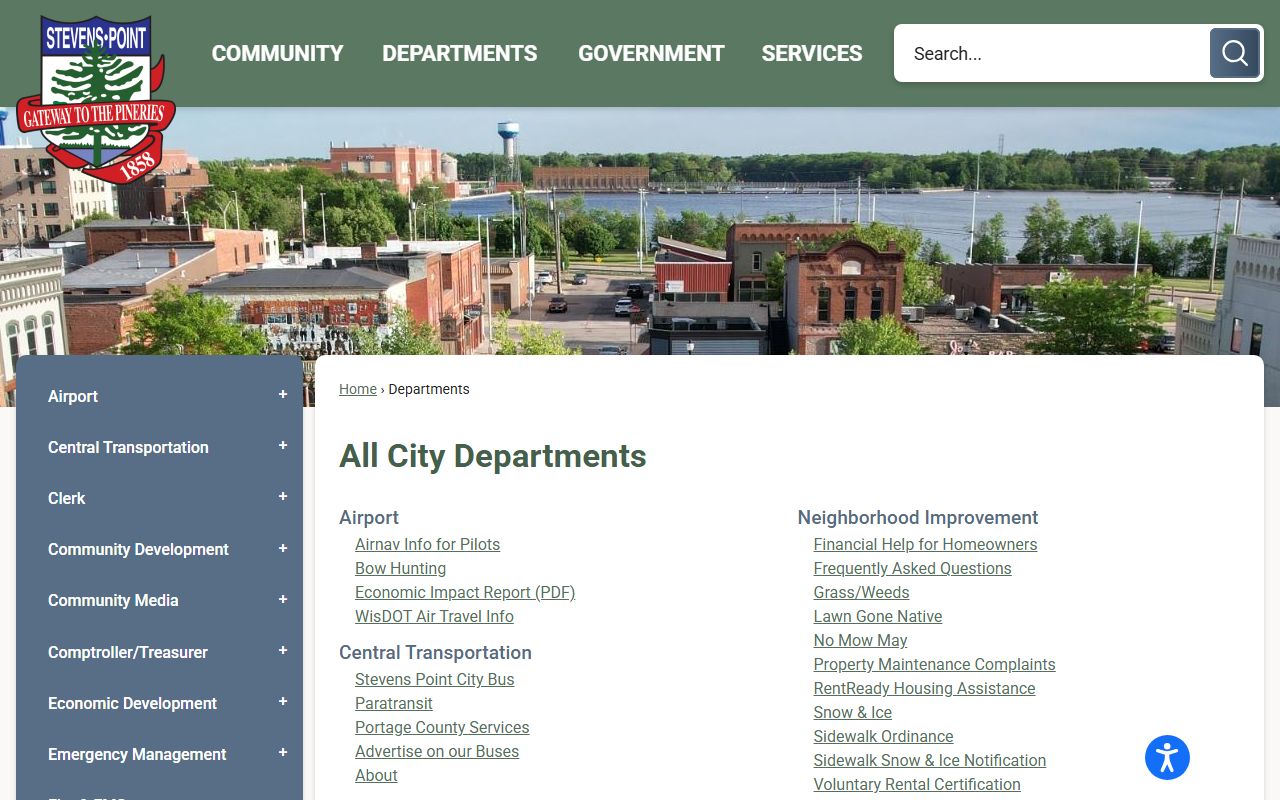
Task: Click the magnifying glass search button
Action: pyautogui.click(x=1234, y=53)
